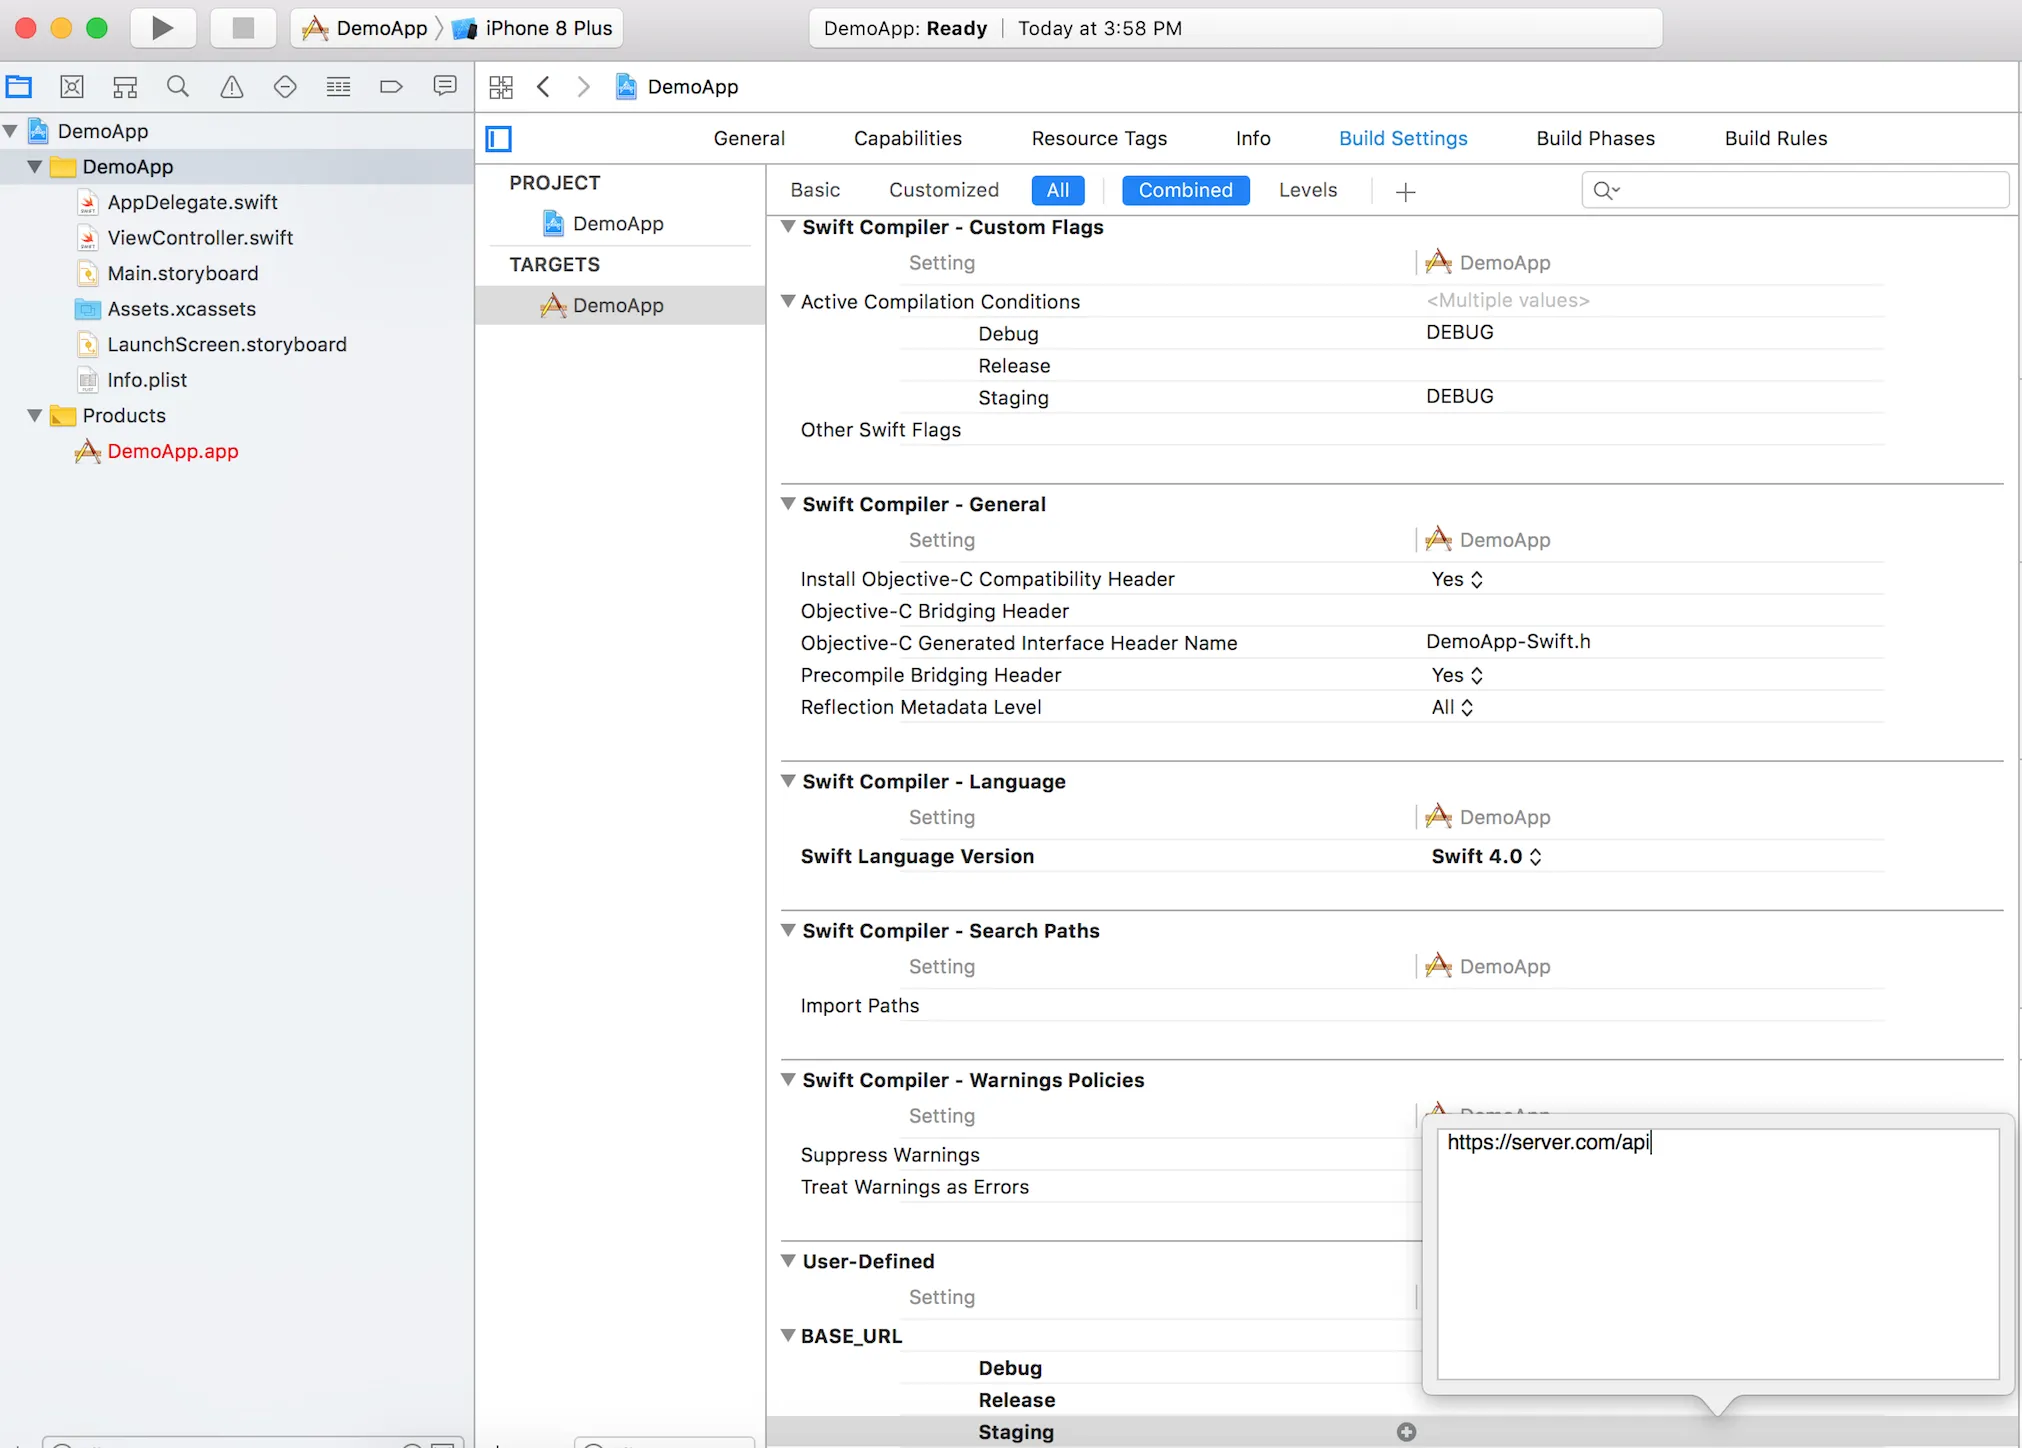Hide the project and targets list sidebar
Viewport: 2022px width, 1448px height.
tap(498, 139)
